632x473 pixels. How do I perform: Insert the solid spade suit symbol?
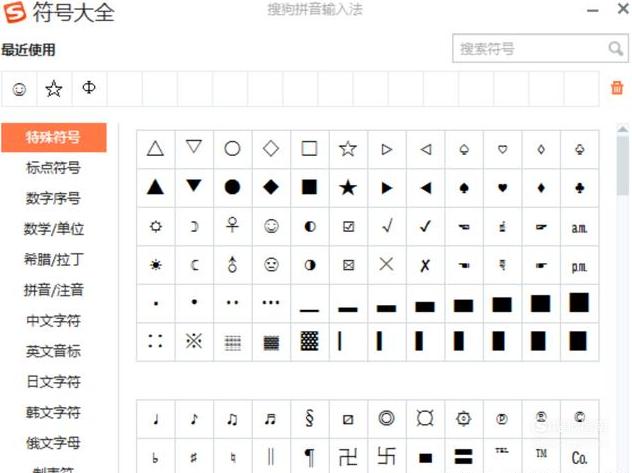click(464, 187)
